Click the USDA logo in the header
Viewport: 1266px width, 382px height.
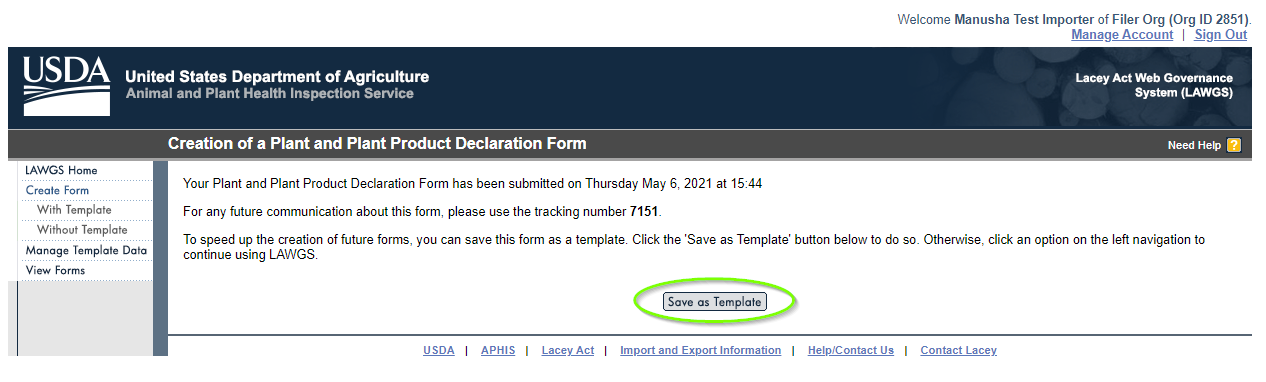click(x=67, y=86)
